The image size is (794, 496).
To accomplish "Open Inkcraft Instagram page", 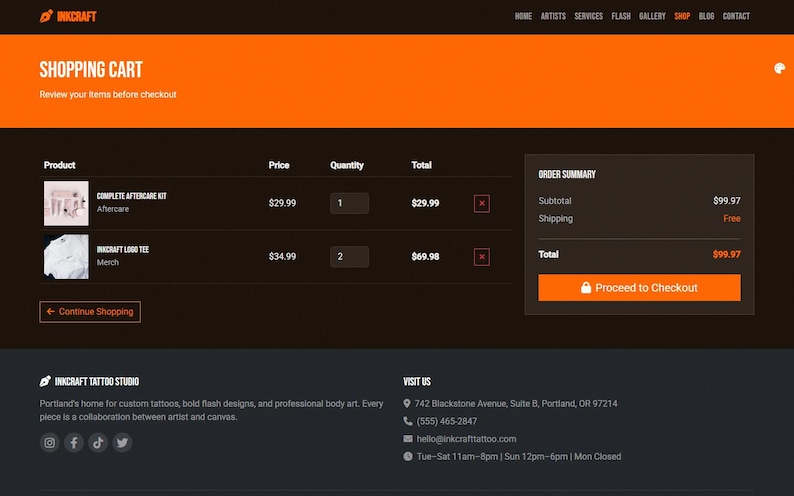I will [x=50, y=443].
